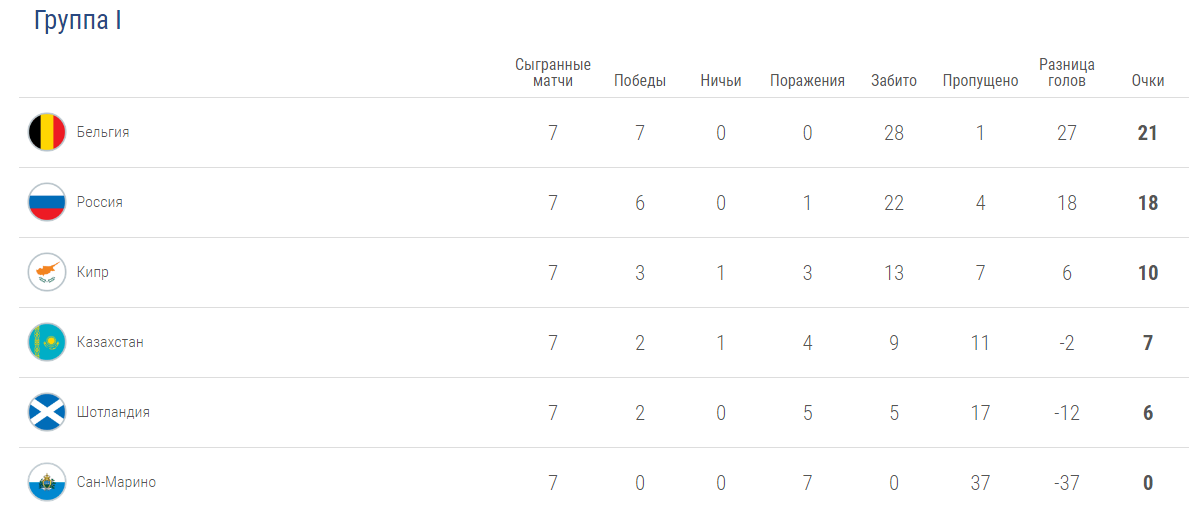The height and width of the screenshot is (513, 1191).
Task: Click the Kazakhstan flag icon
Action: [x=47, y=342]
